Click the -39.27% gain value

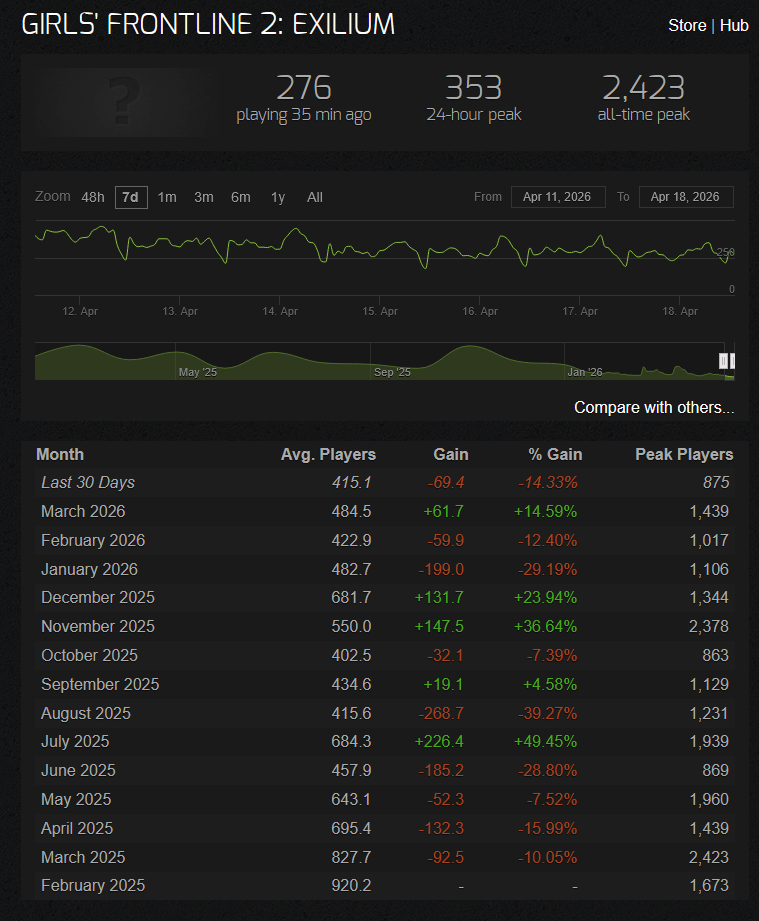(548, 713)
